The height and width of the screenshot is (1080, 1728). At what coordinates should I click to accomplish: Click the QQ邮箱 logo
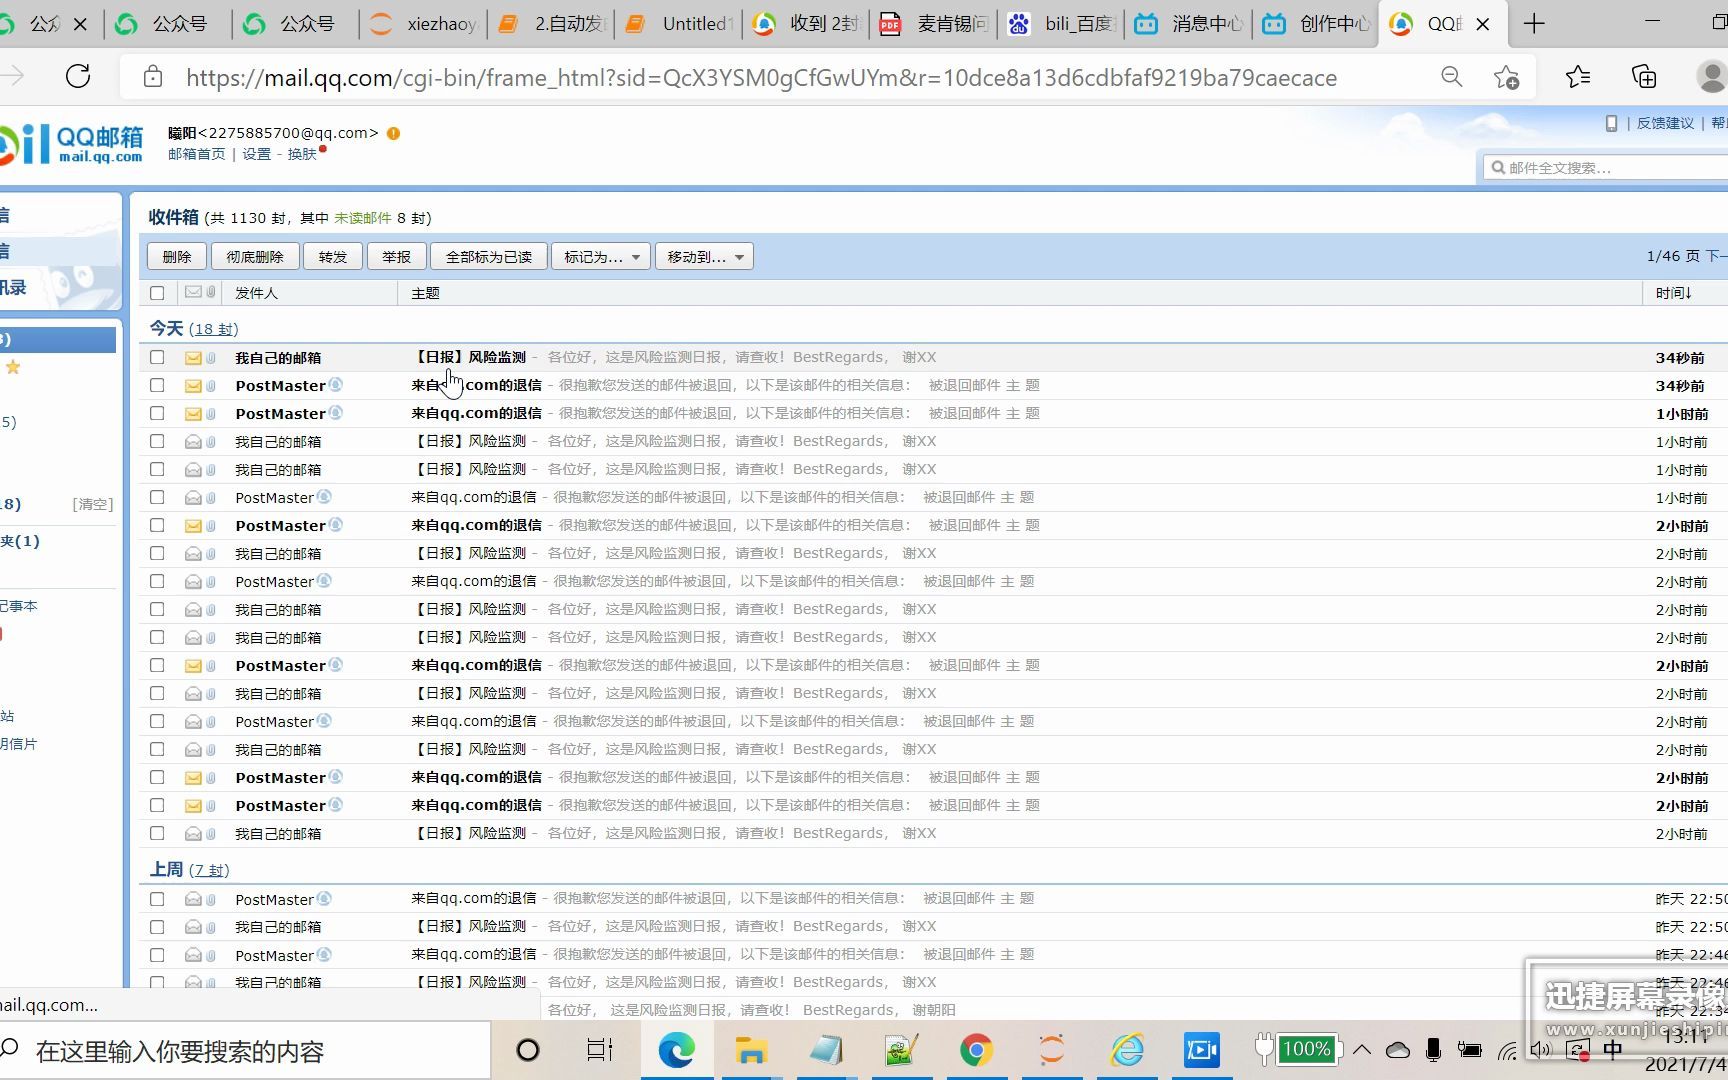click(x=72, y=144)
